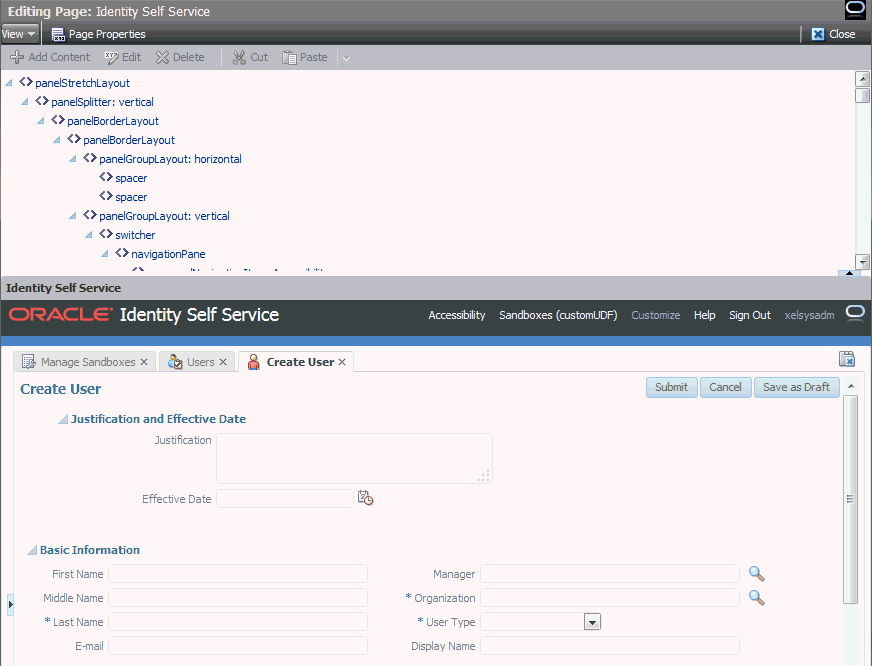This screenshot has height=666, width=872.
Task: Collapse panelGroupLayout: vertical node
Action: [73, 216]
